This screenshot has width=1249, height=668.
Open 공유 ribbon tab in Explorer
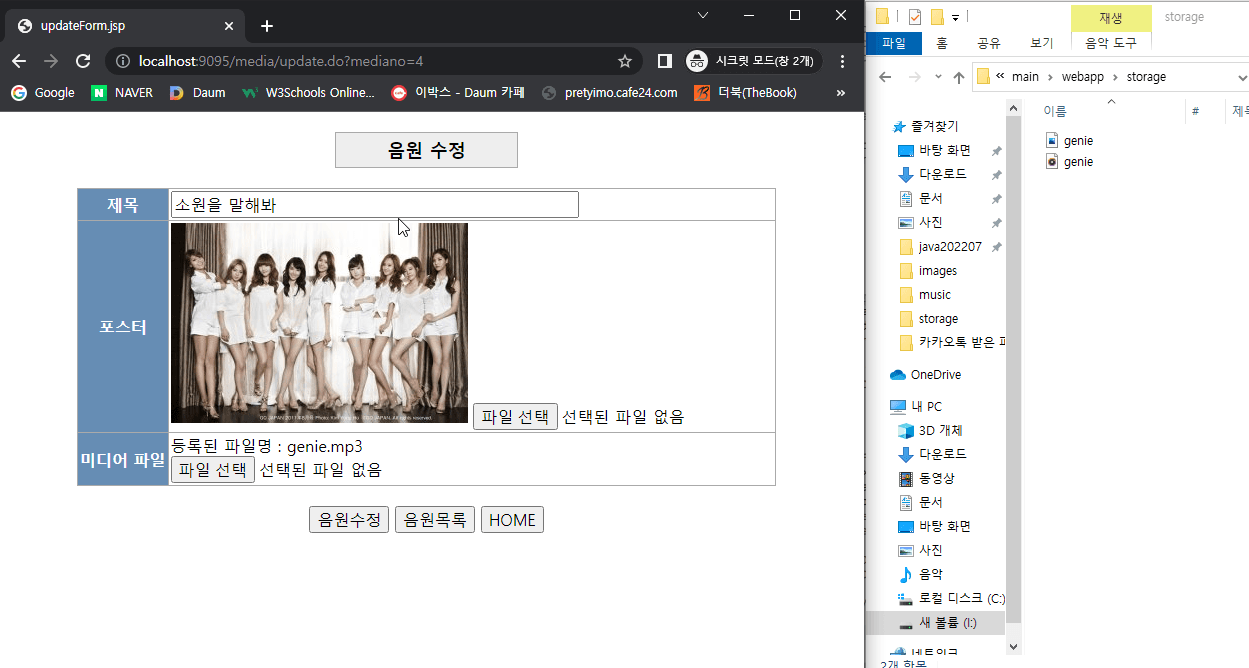click(990, 43)
